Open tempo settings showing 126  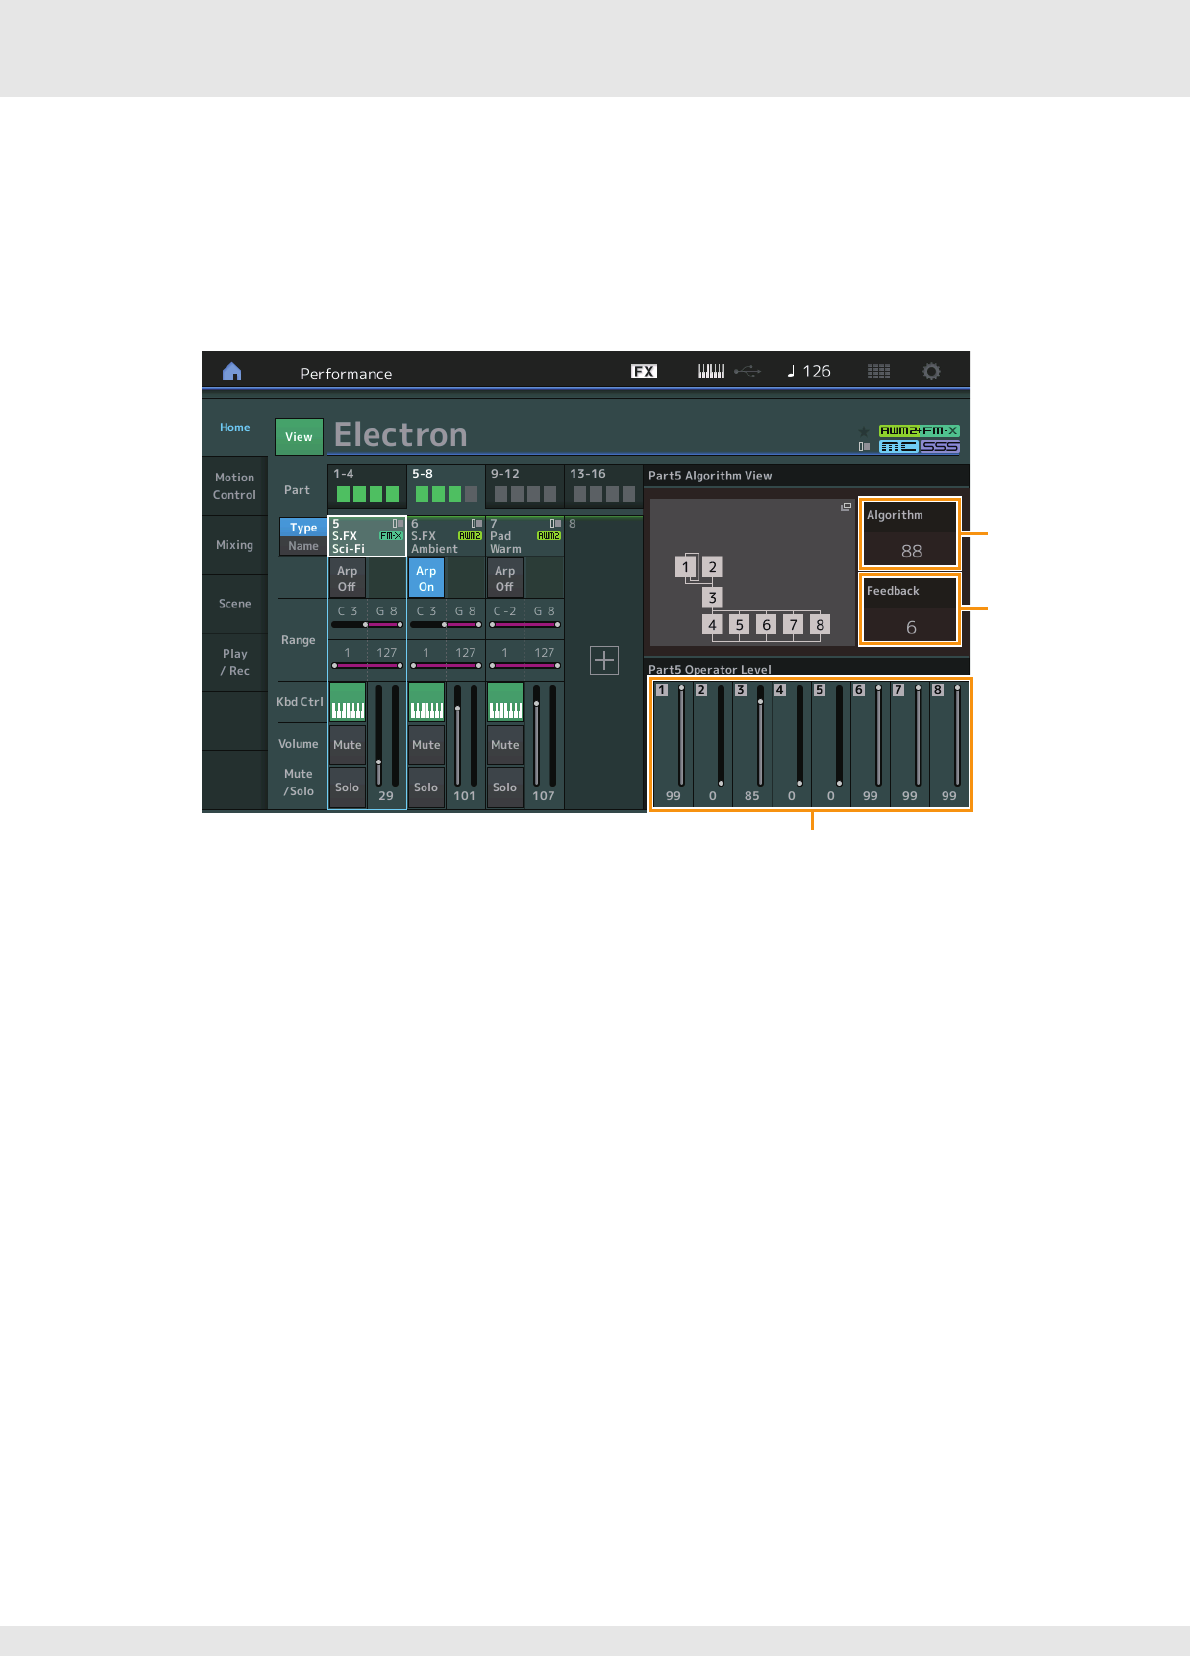point(809,371)
